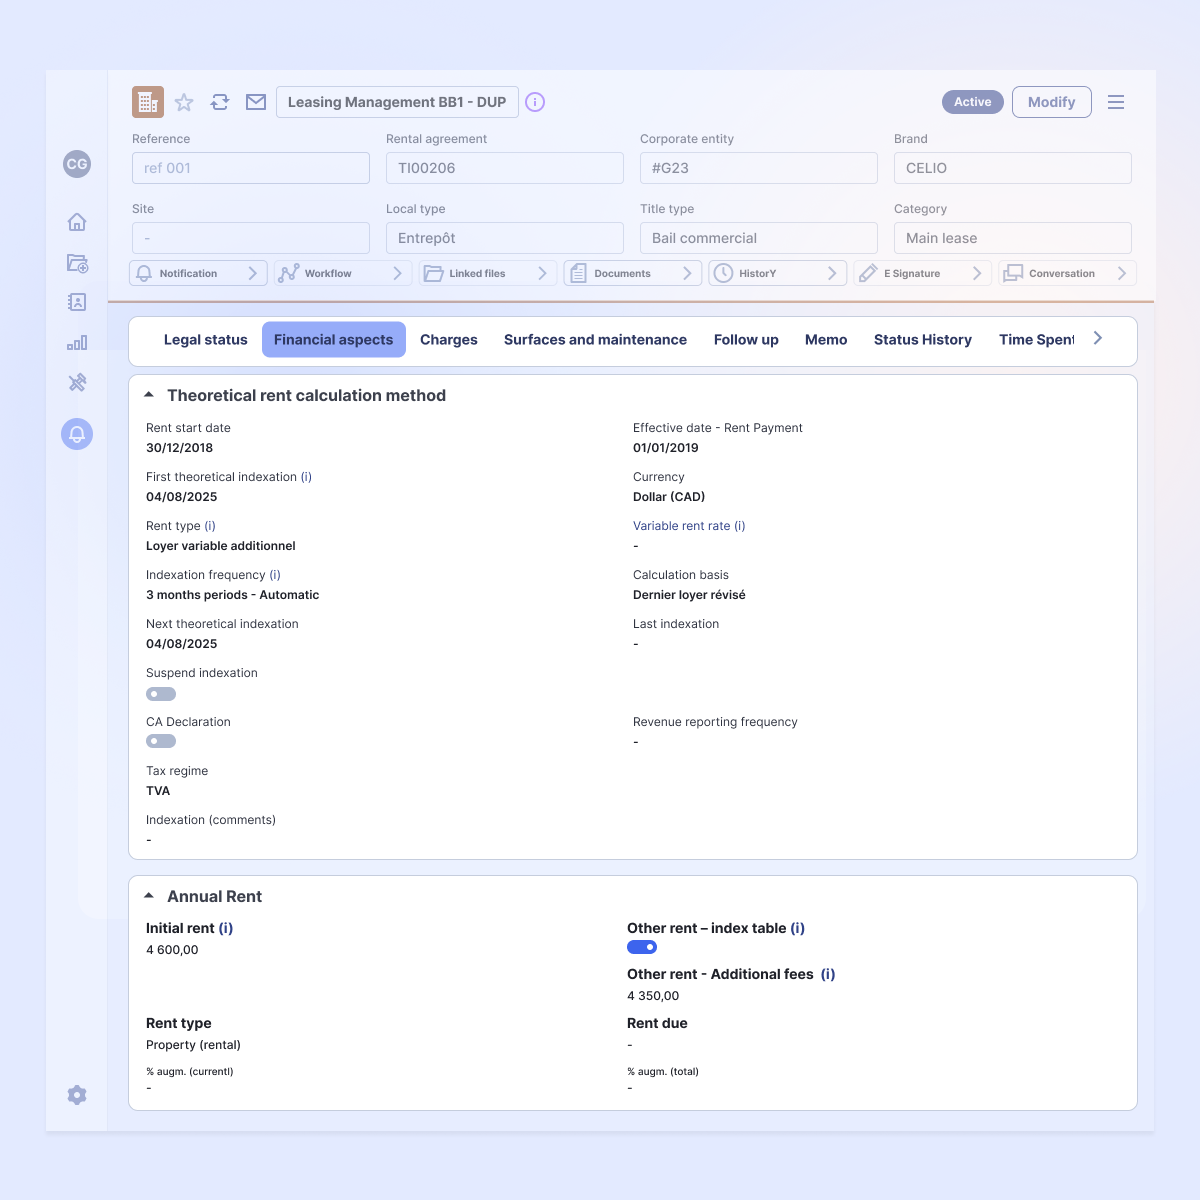
Task: Click the Reference field ref 001
Action: pos(251,168)
